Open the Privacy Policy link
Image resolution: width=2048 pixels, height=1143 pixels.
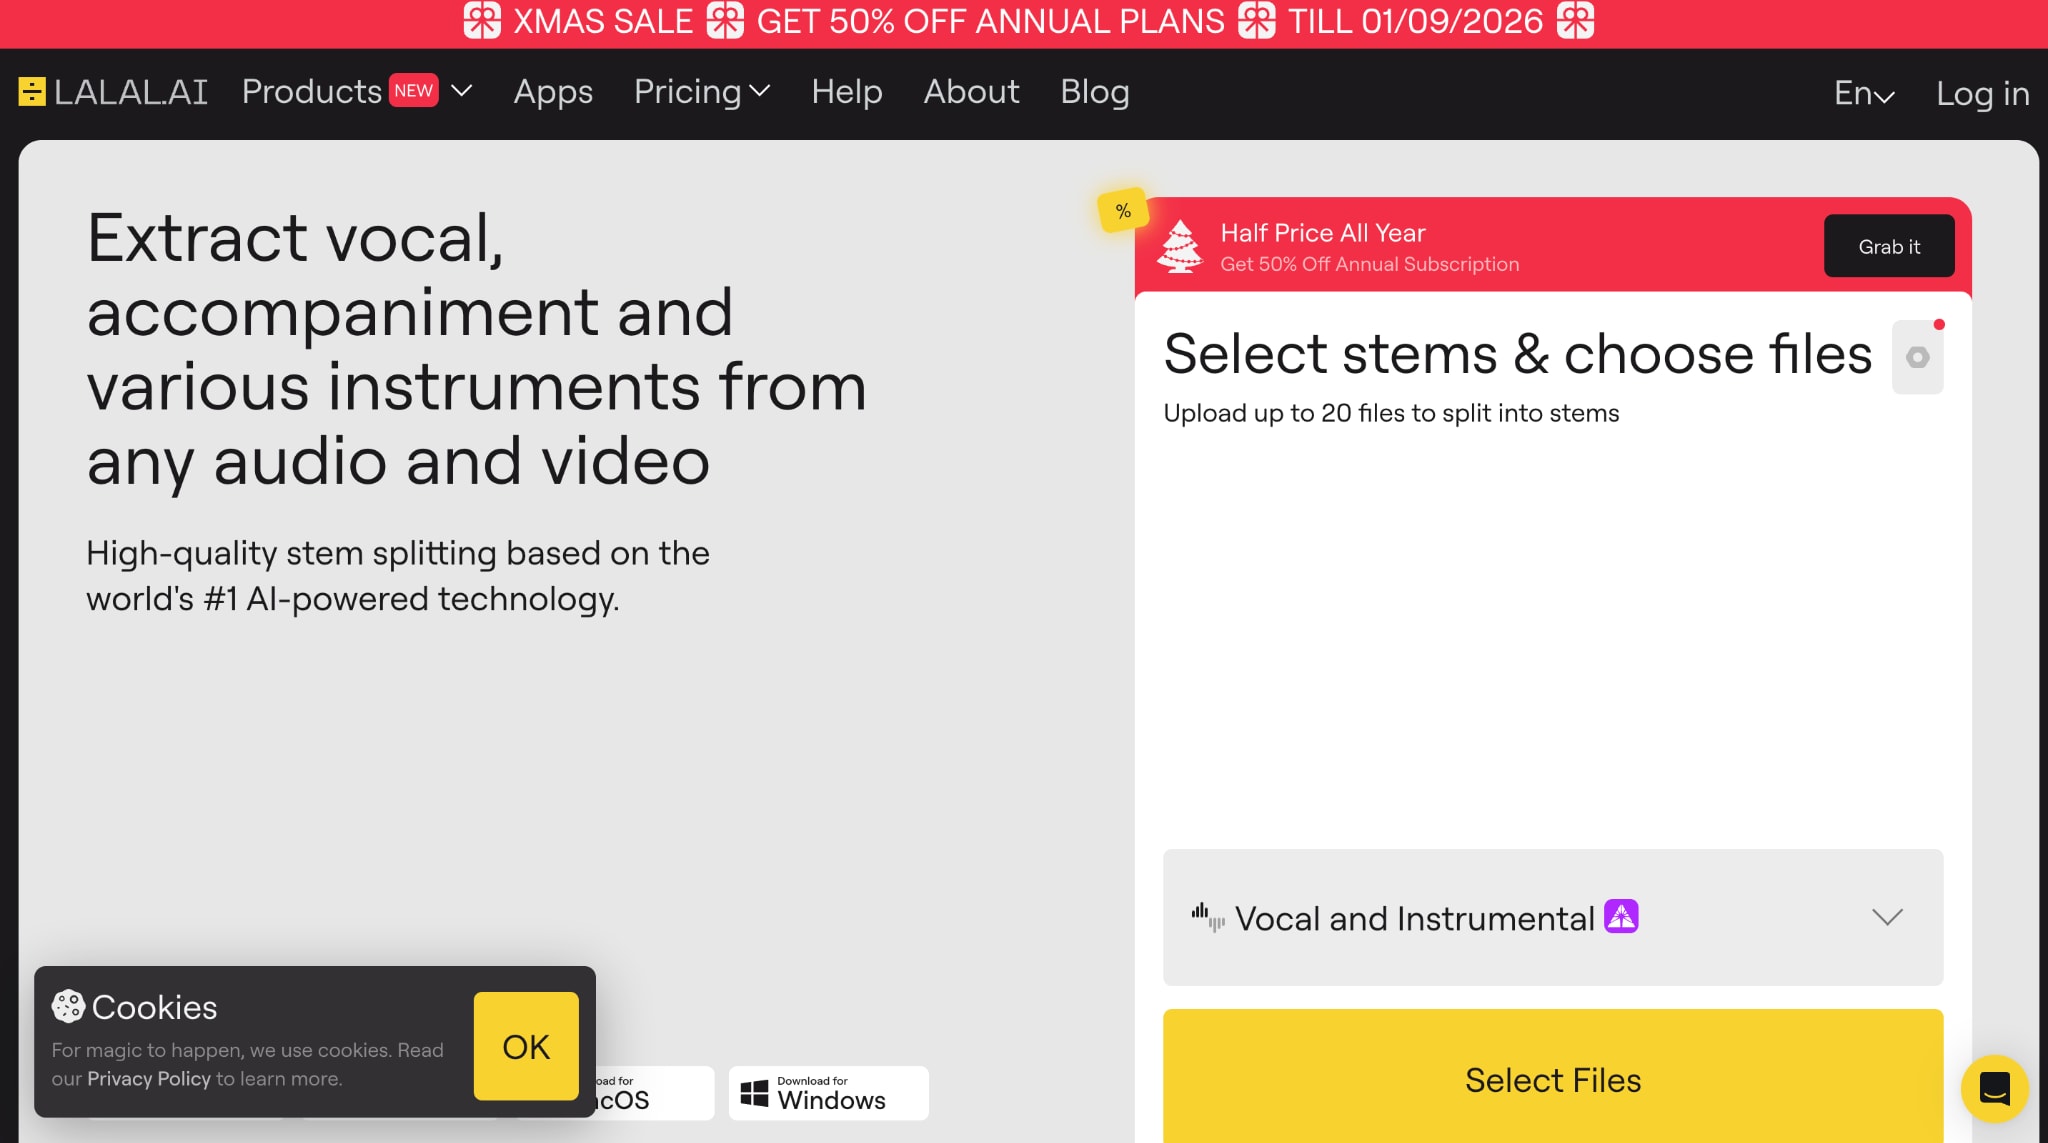click(148, 1078)
